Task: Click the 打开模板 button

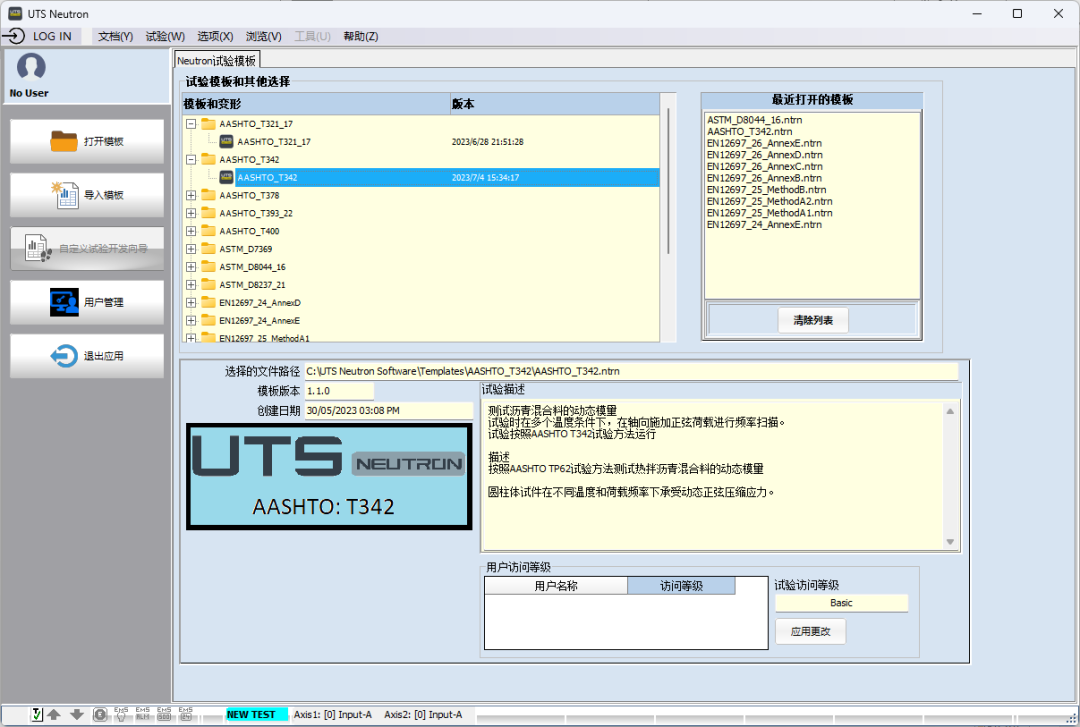Action: 87,141
